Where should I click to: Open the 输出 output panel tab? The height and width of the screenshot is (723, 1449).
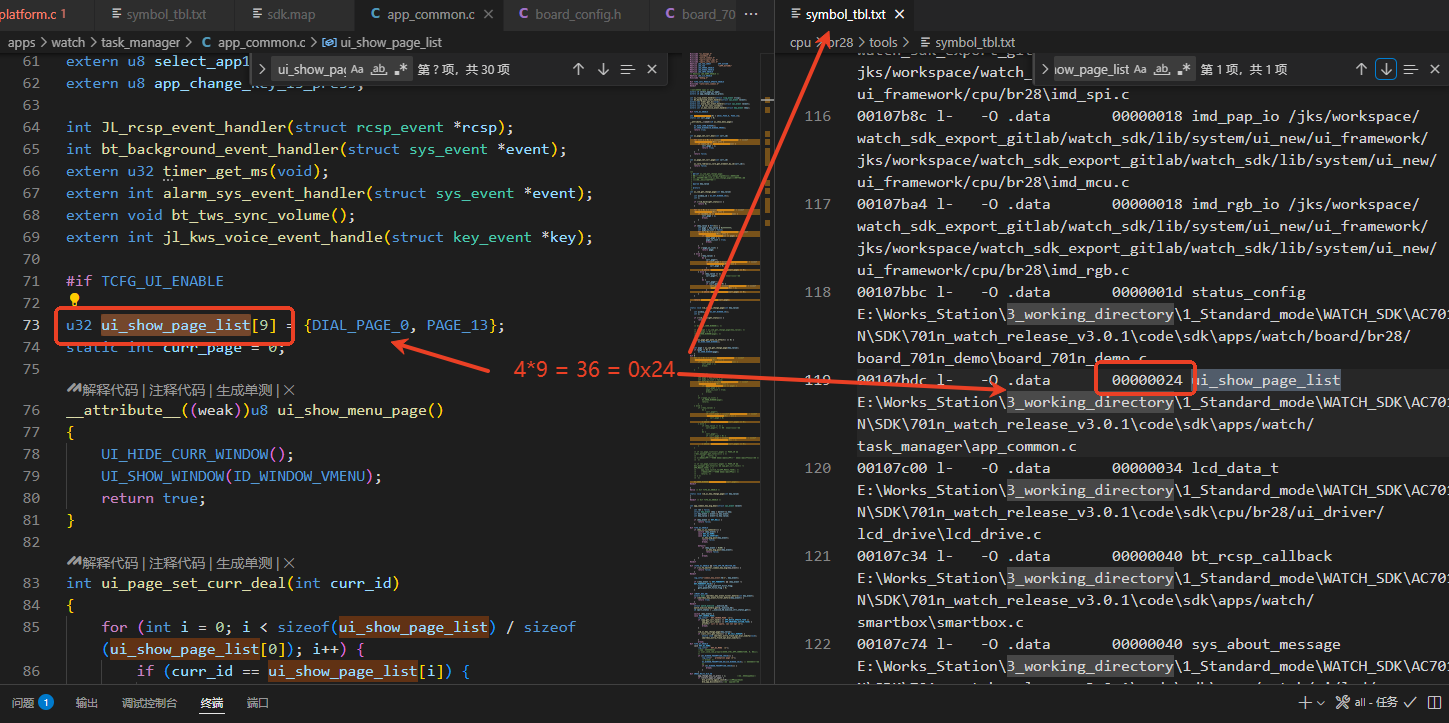tap(87, 703)
